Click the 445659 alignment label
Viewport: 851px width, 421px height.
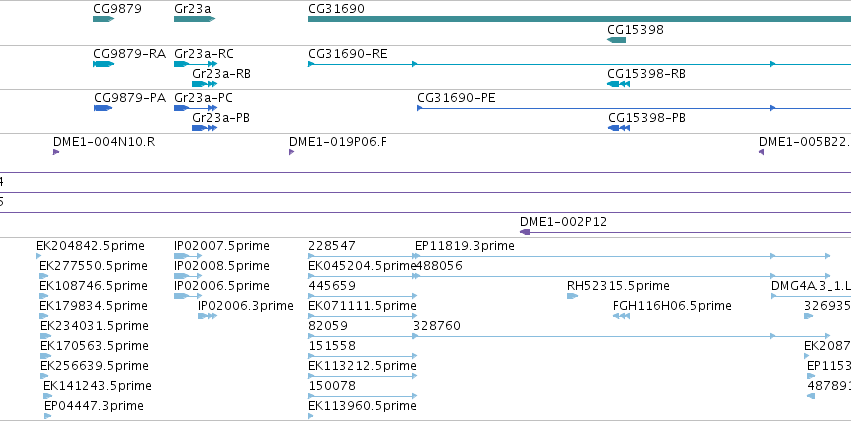pos(332,286)
